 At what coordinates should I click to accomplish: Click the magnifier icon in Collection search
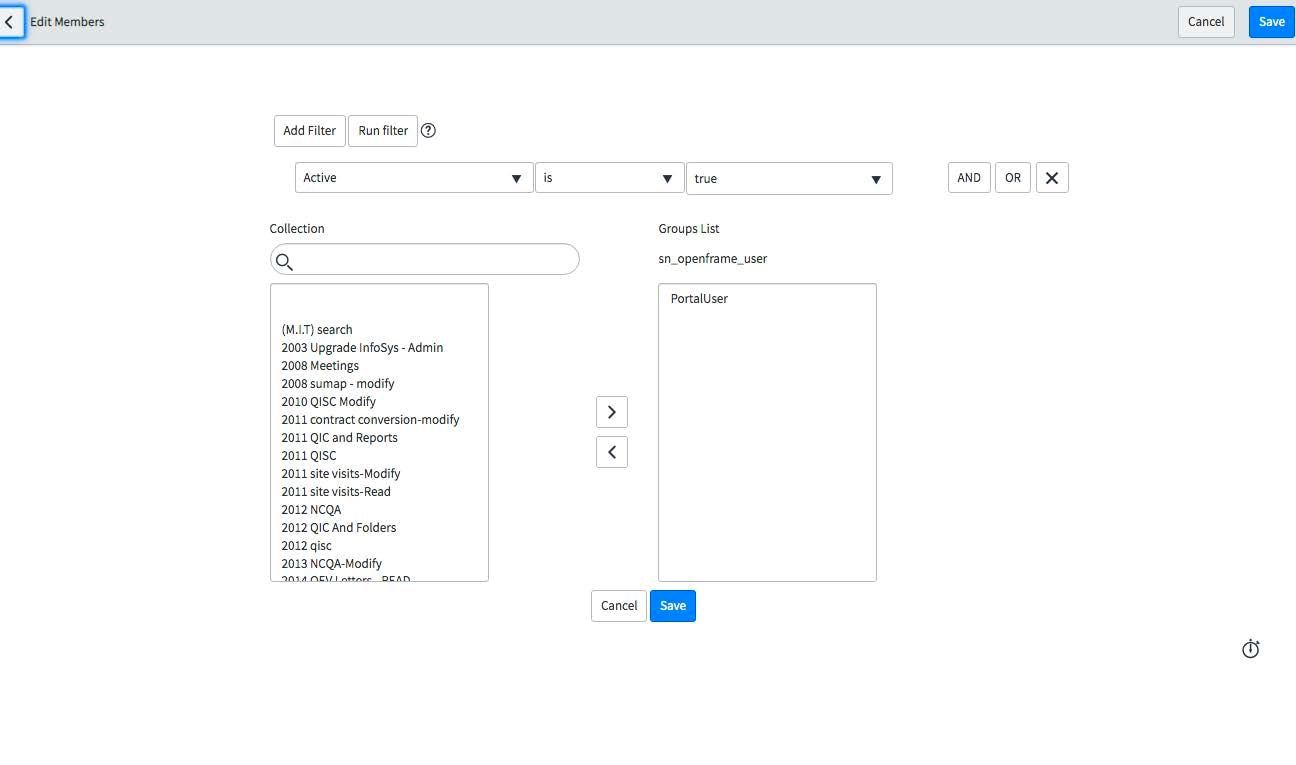pos(284,261)
